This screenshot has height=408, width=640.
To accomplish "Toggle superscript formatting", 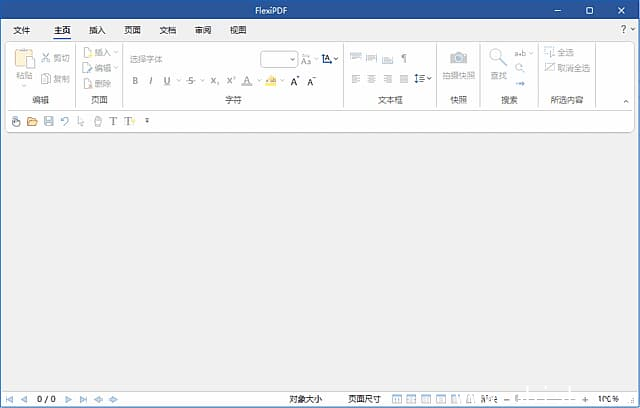I will [x=231, y=81].
